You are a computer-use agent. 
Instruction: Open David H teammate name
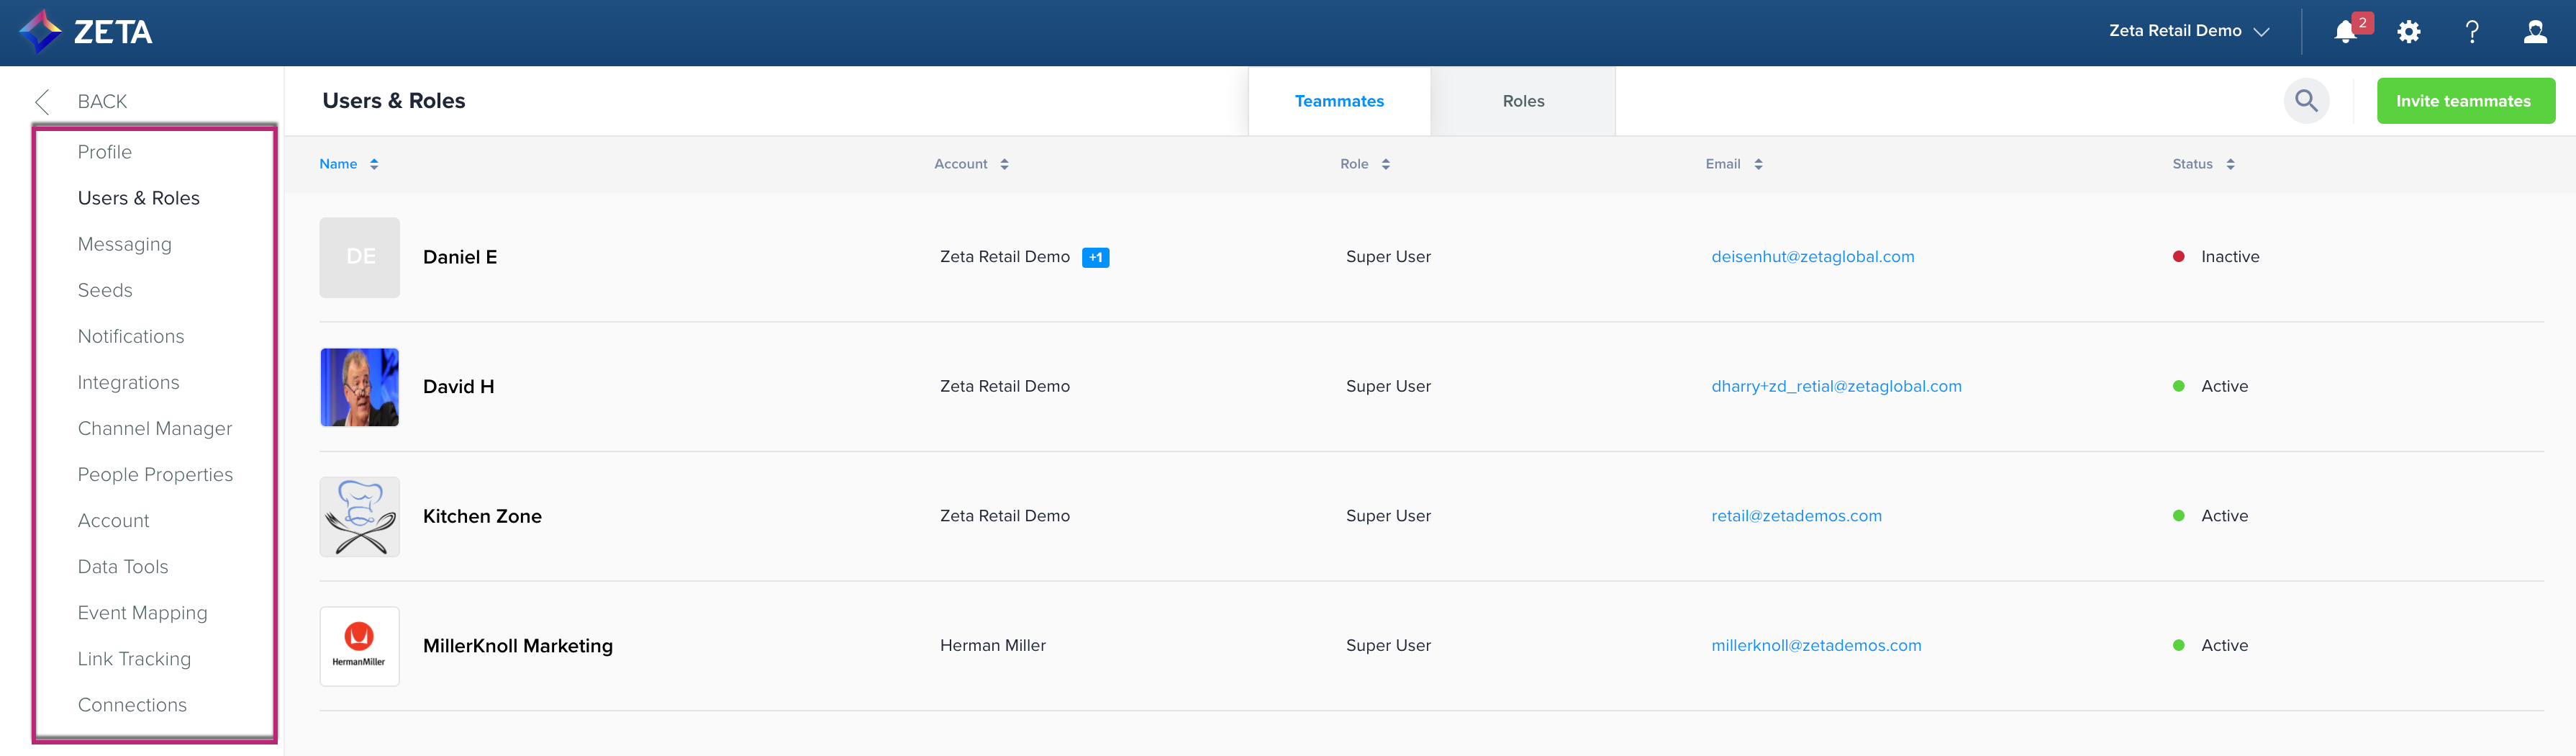pos(459,387)
